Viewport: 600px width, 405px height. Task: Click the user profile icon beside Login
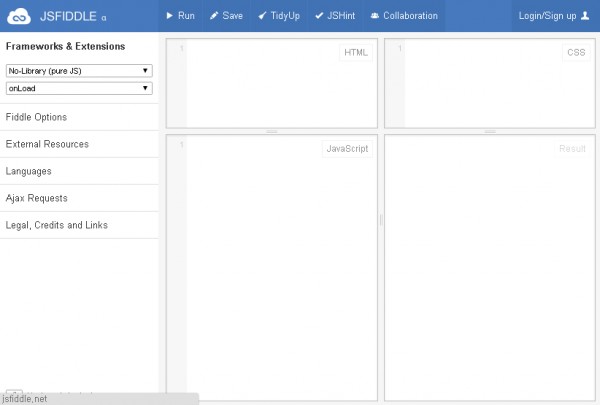click(585, 16)
